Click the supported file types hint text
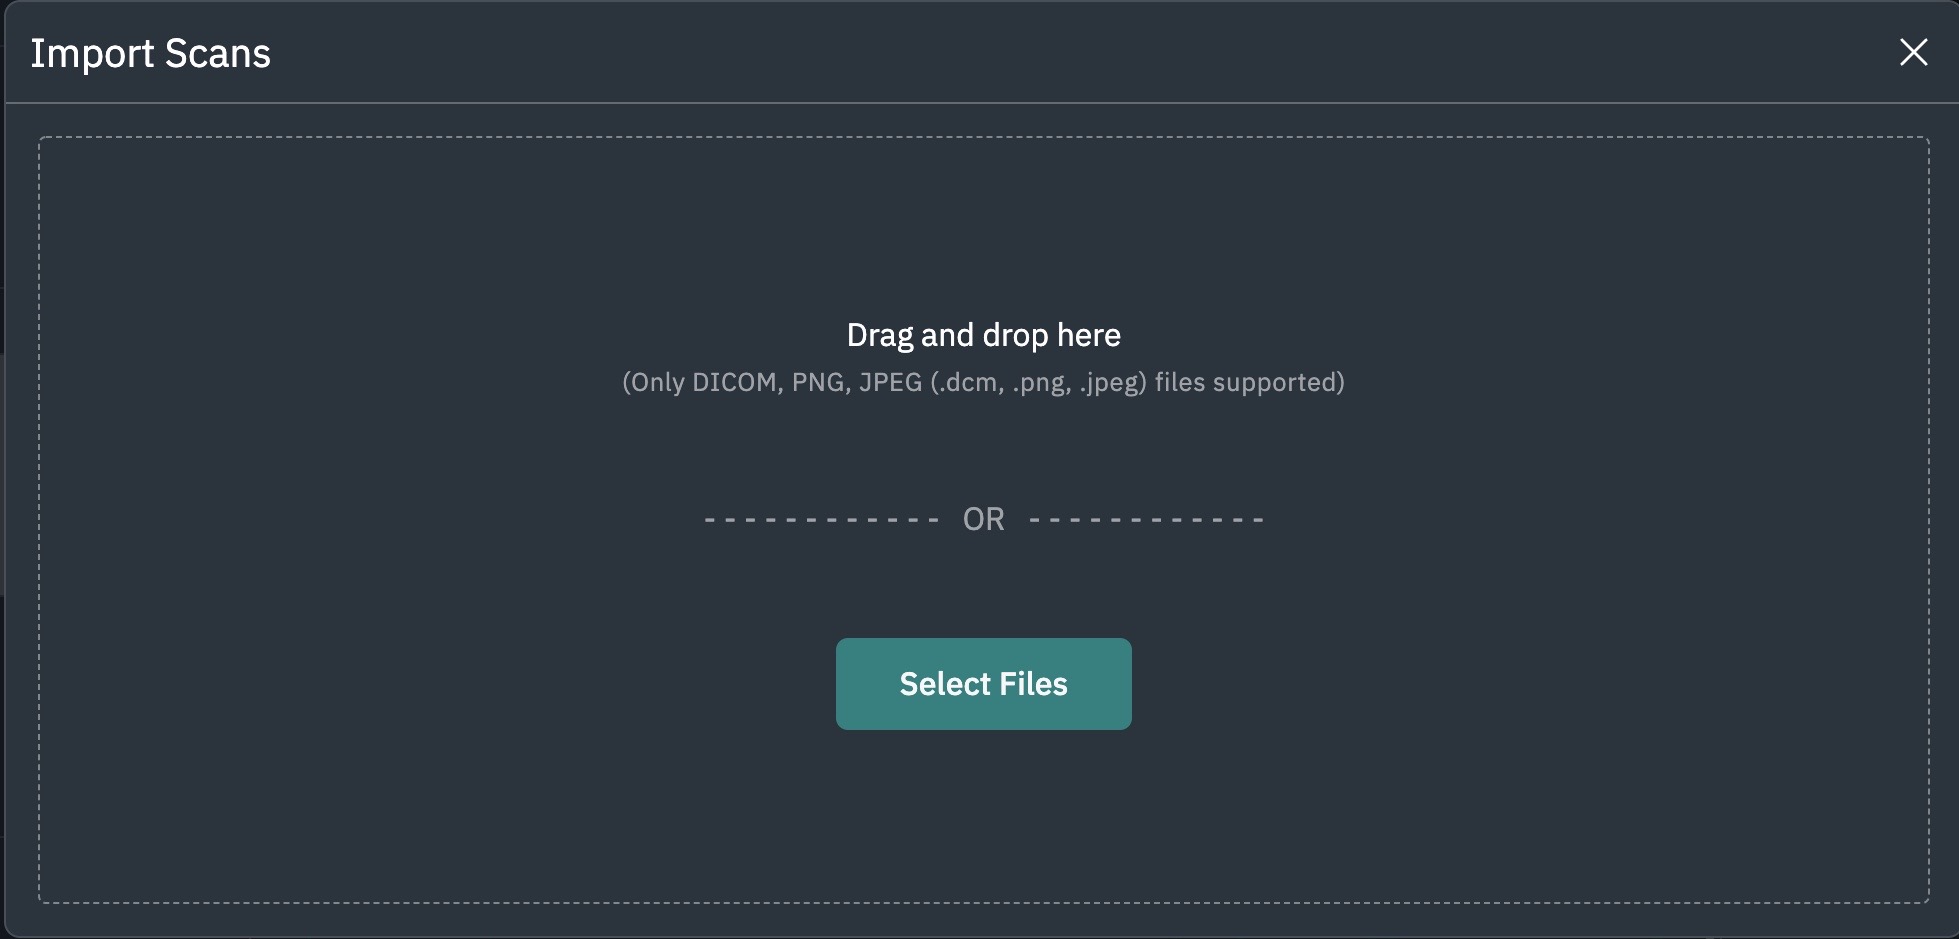The width and height of the screenshot is (1959, 939). tap(984, 382)
